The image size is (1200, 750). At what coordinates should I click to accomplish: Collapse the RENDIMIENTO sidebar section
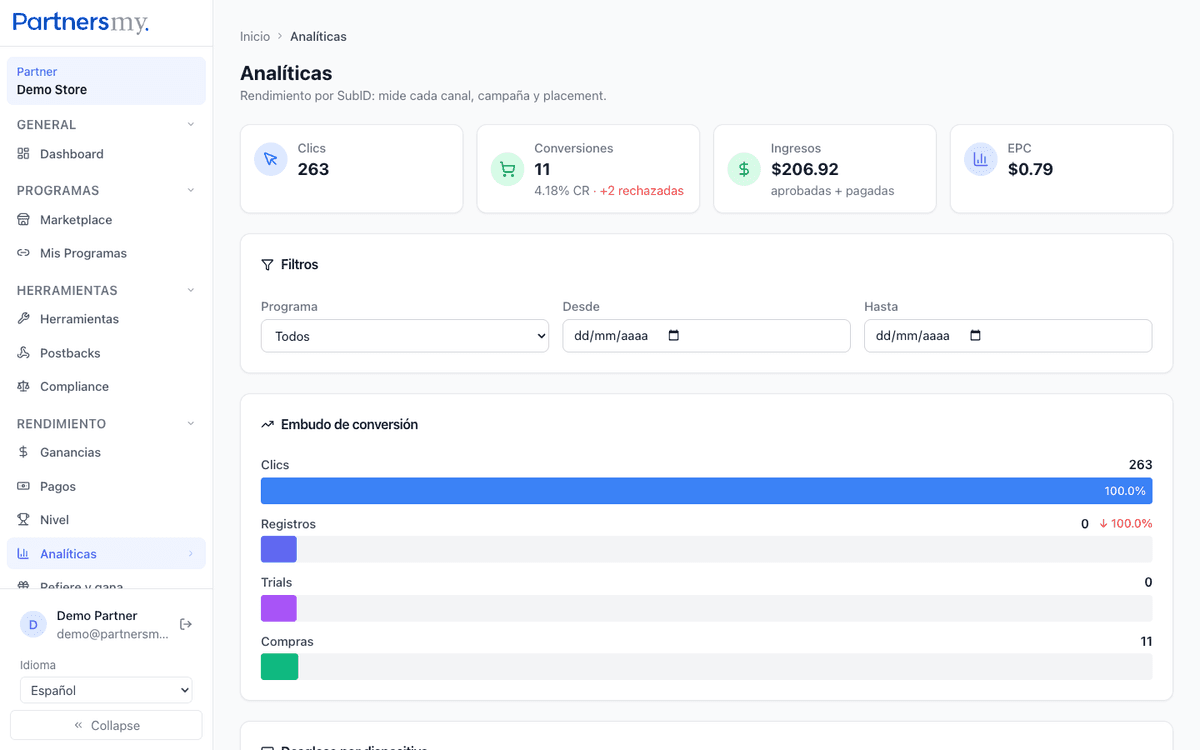click(191, 423)
